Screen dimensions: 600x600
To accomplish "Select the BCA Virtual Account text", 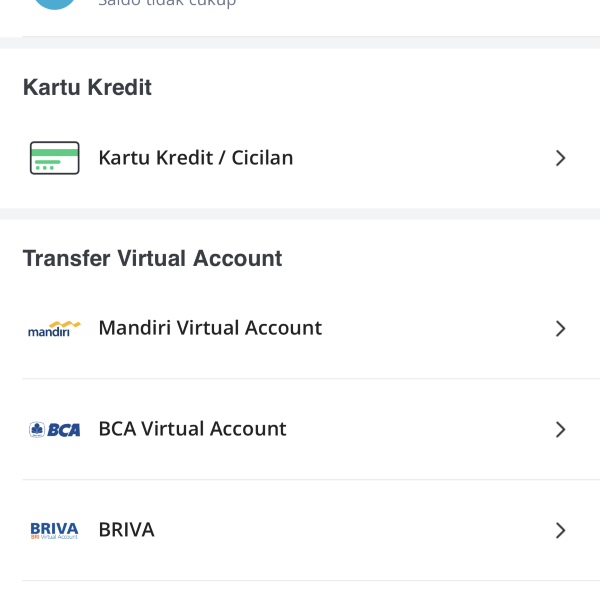I will click(x=192, y=429).
